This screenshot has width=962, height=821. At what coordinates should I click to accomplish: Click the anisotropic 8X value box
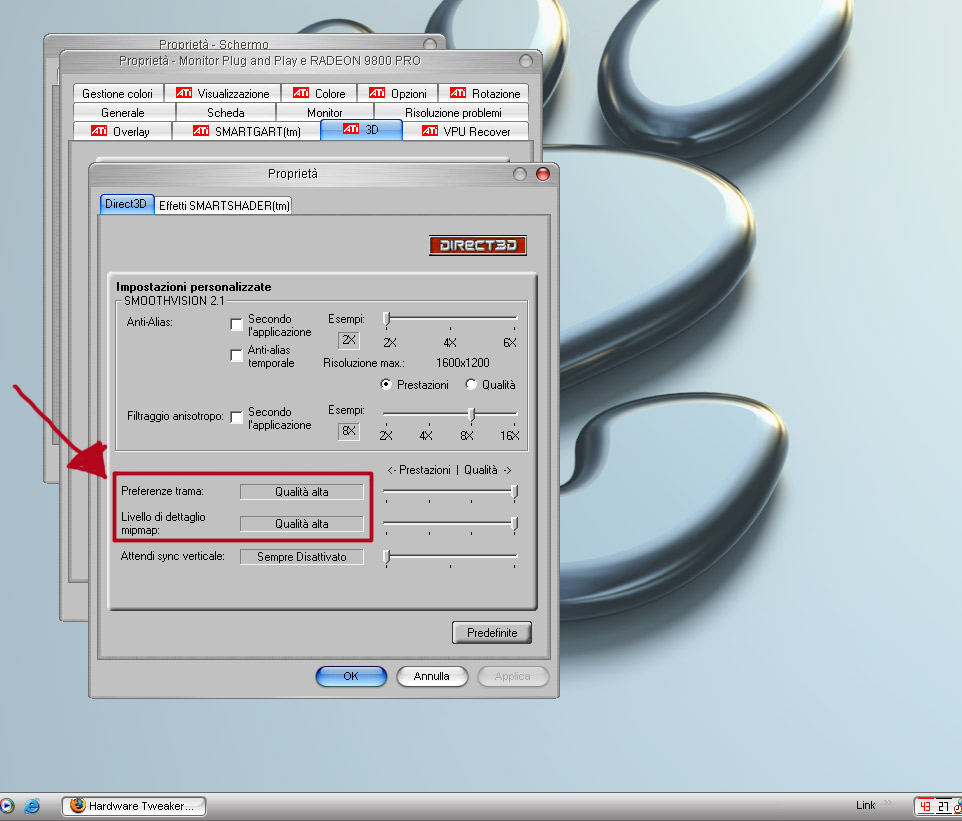pyautogui.click(x=348, y=431)
